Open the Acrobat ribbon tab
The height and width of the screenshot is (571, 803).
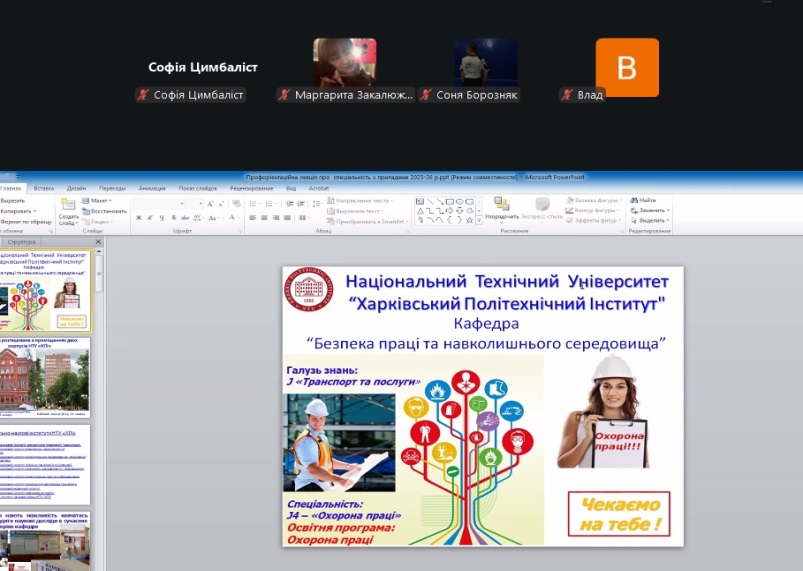click(319, 188)
